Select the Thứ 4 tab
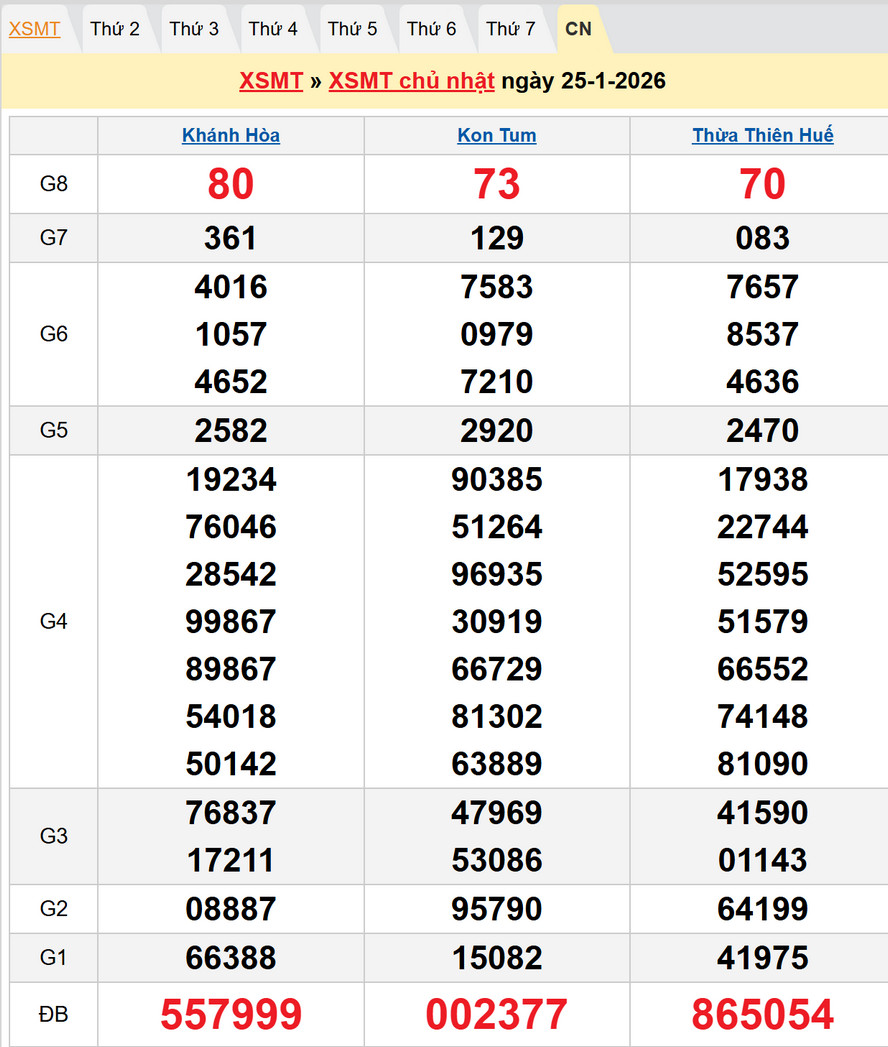Screen dimensions: 888x1047 point(273,29)
